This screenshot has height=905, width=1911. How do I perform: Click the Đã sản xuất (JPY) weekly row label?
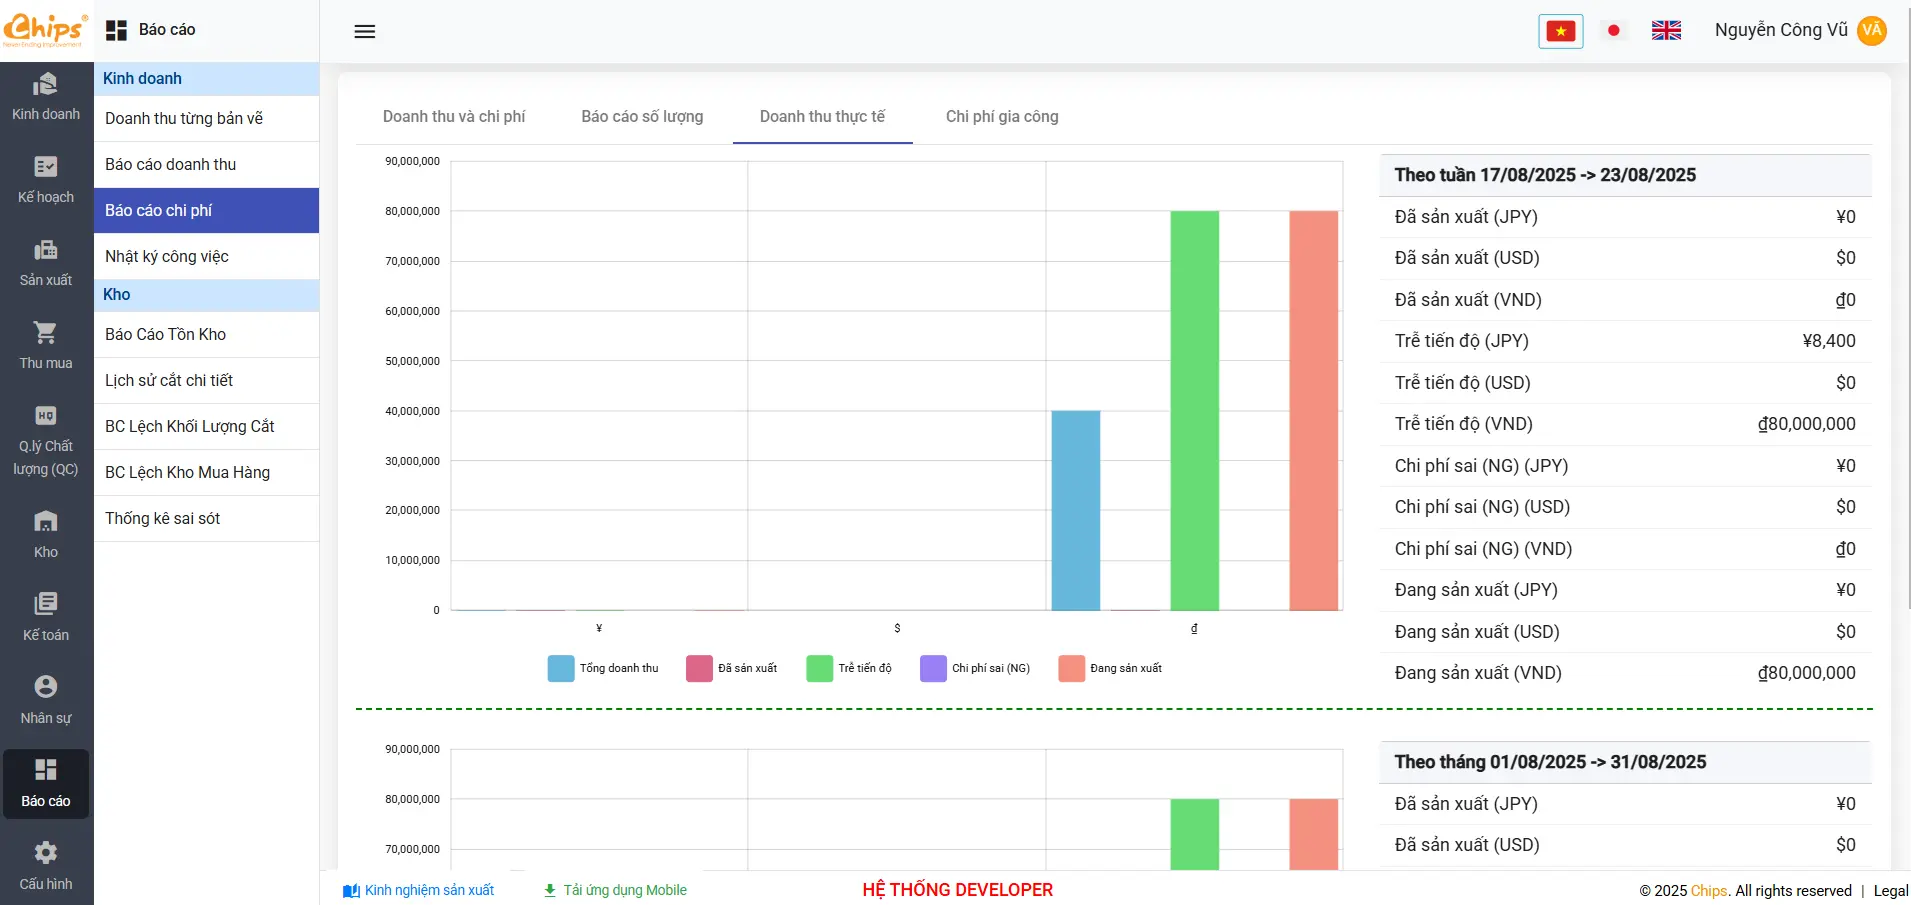1466,217
